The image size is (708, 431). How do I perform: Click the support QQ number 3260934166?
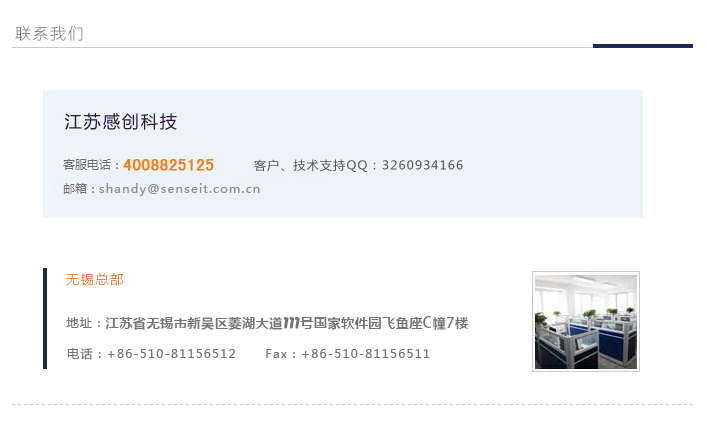point(423,165)
